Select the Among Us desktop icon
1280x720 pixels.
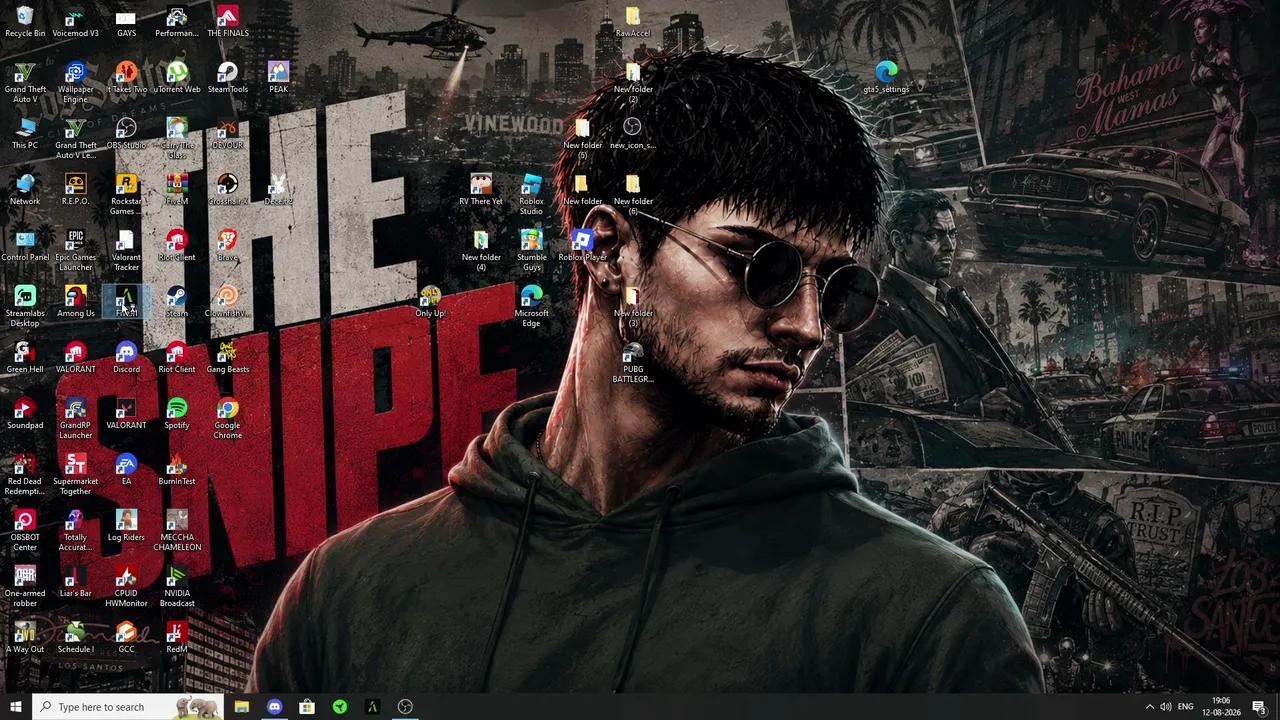click(x=75, y=302)
